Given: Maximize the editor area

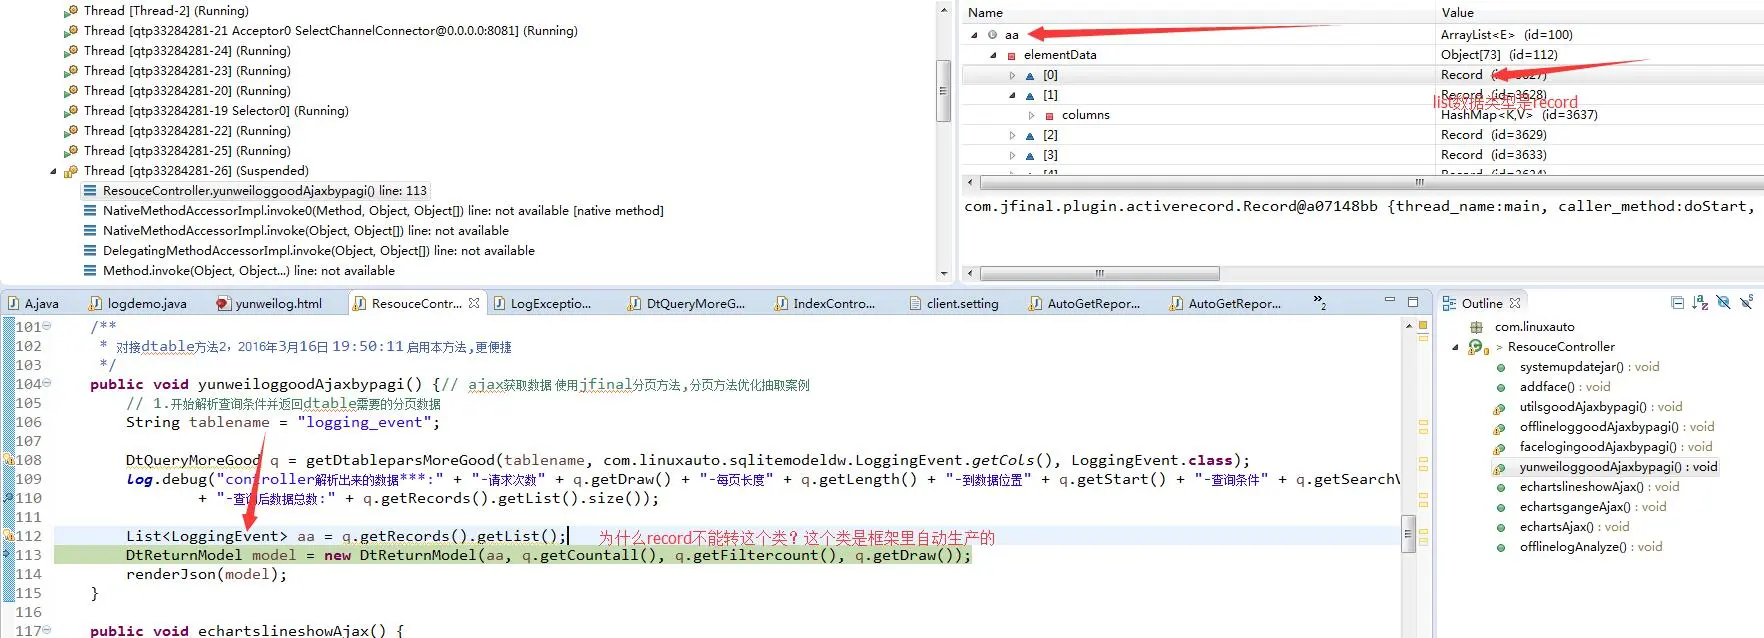Looking at the screenshot, I should coord(1413,301).
